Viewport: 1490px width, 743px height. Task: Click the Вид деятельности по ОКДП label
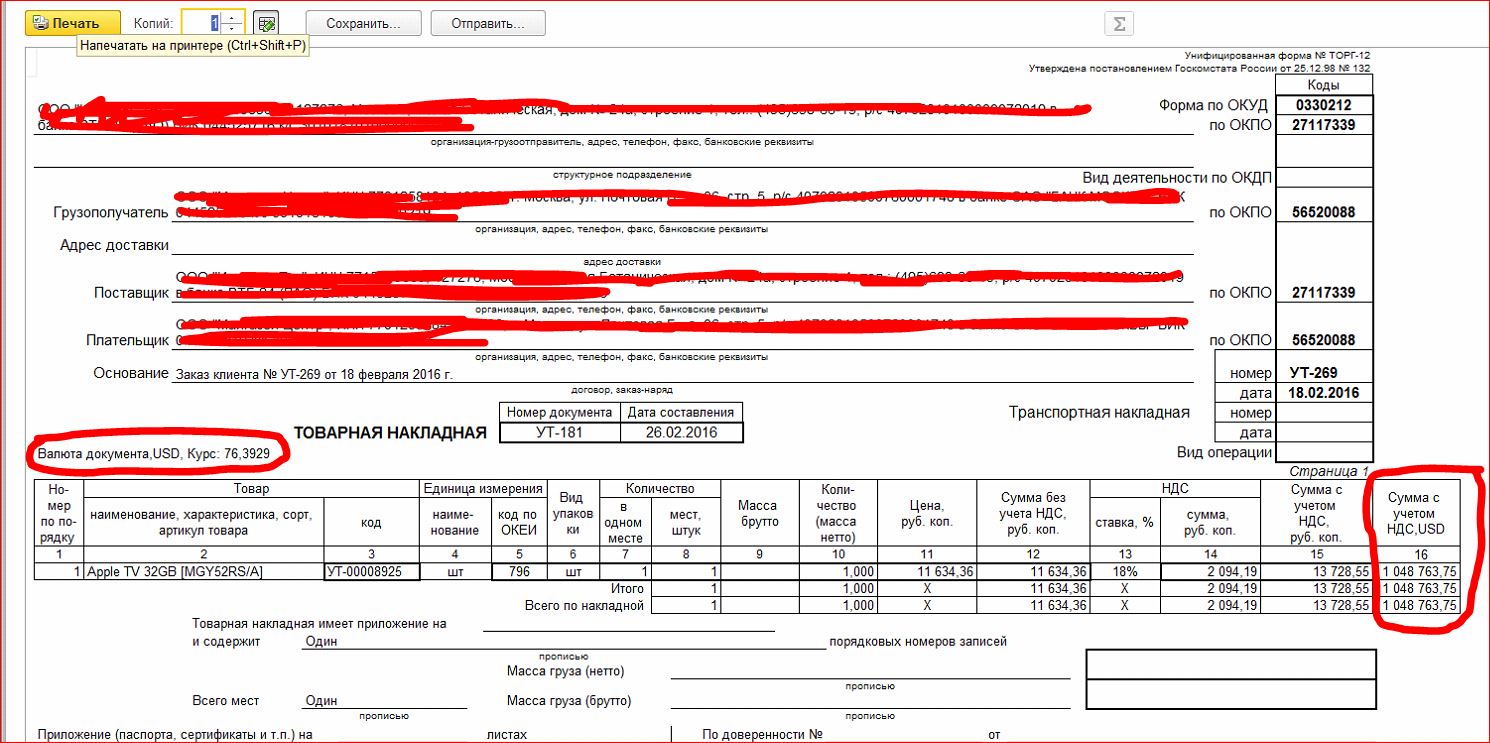tap(1177, 178)
